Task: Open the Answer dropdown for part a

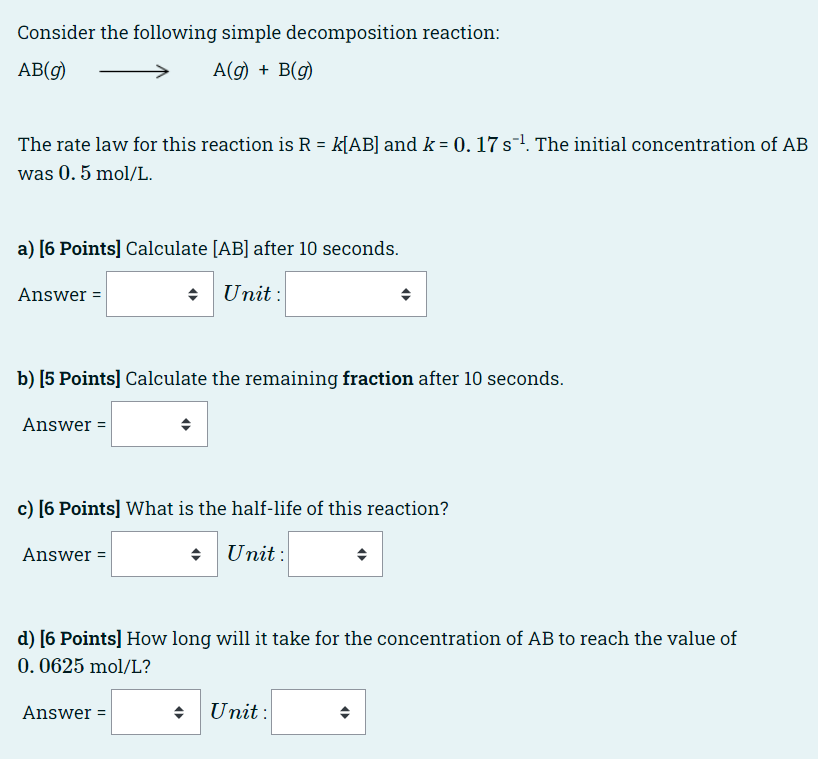Action: [160, 294]
